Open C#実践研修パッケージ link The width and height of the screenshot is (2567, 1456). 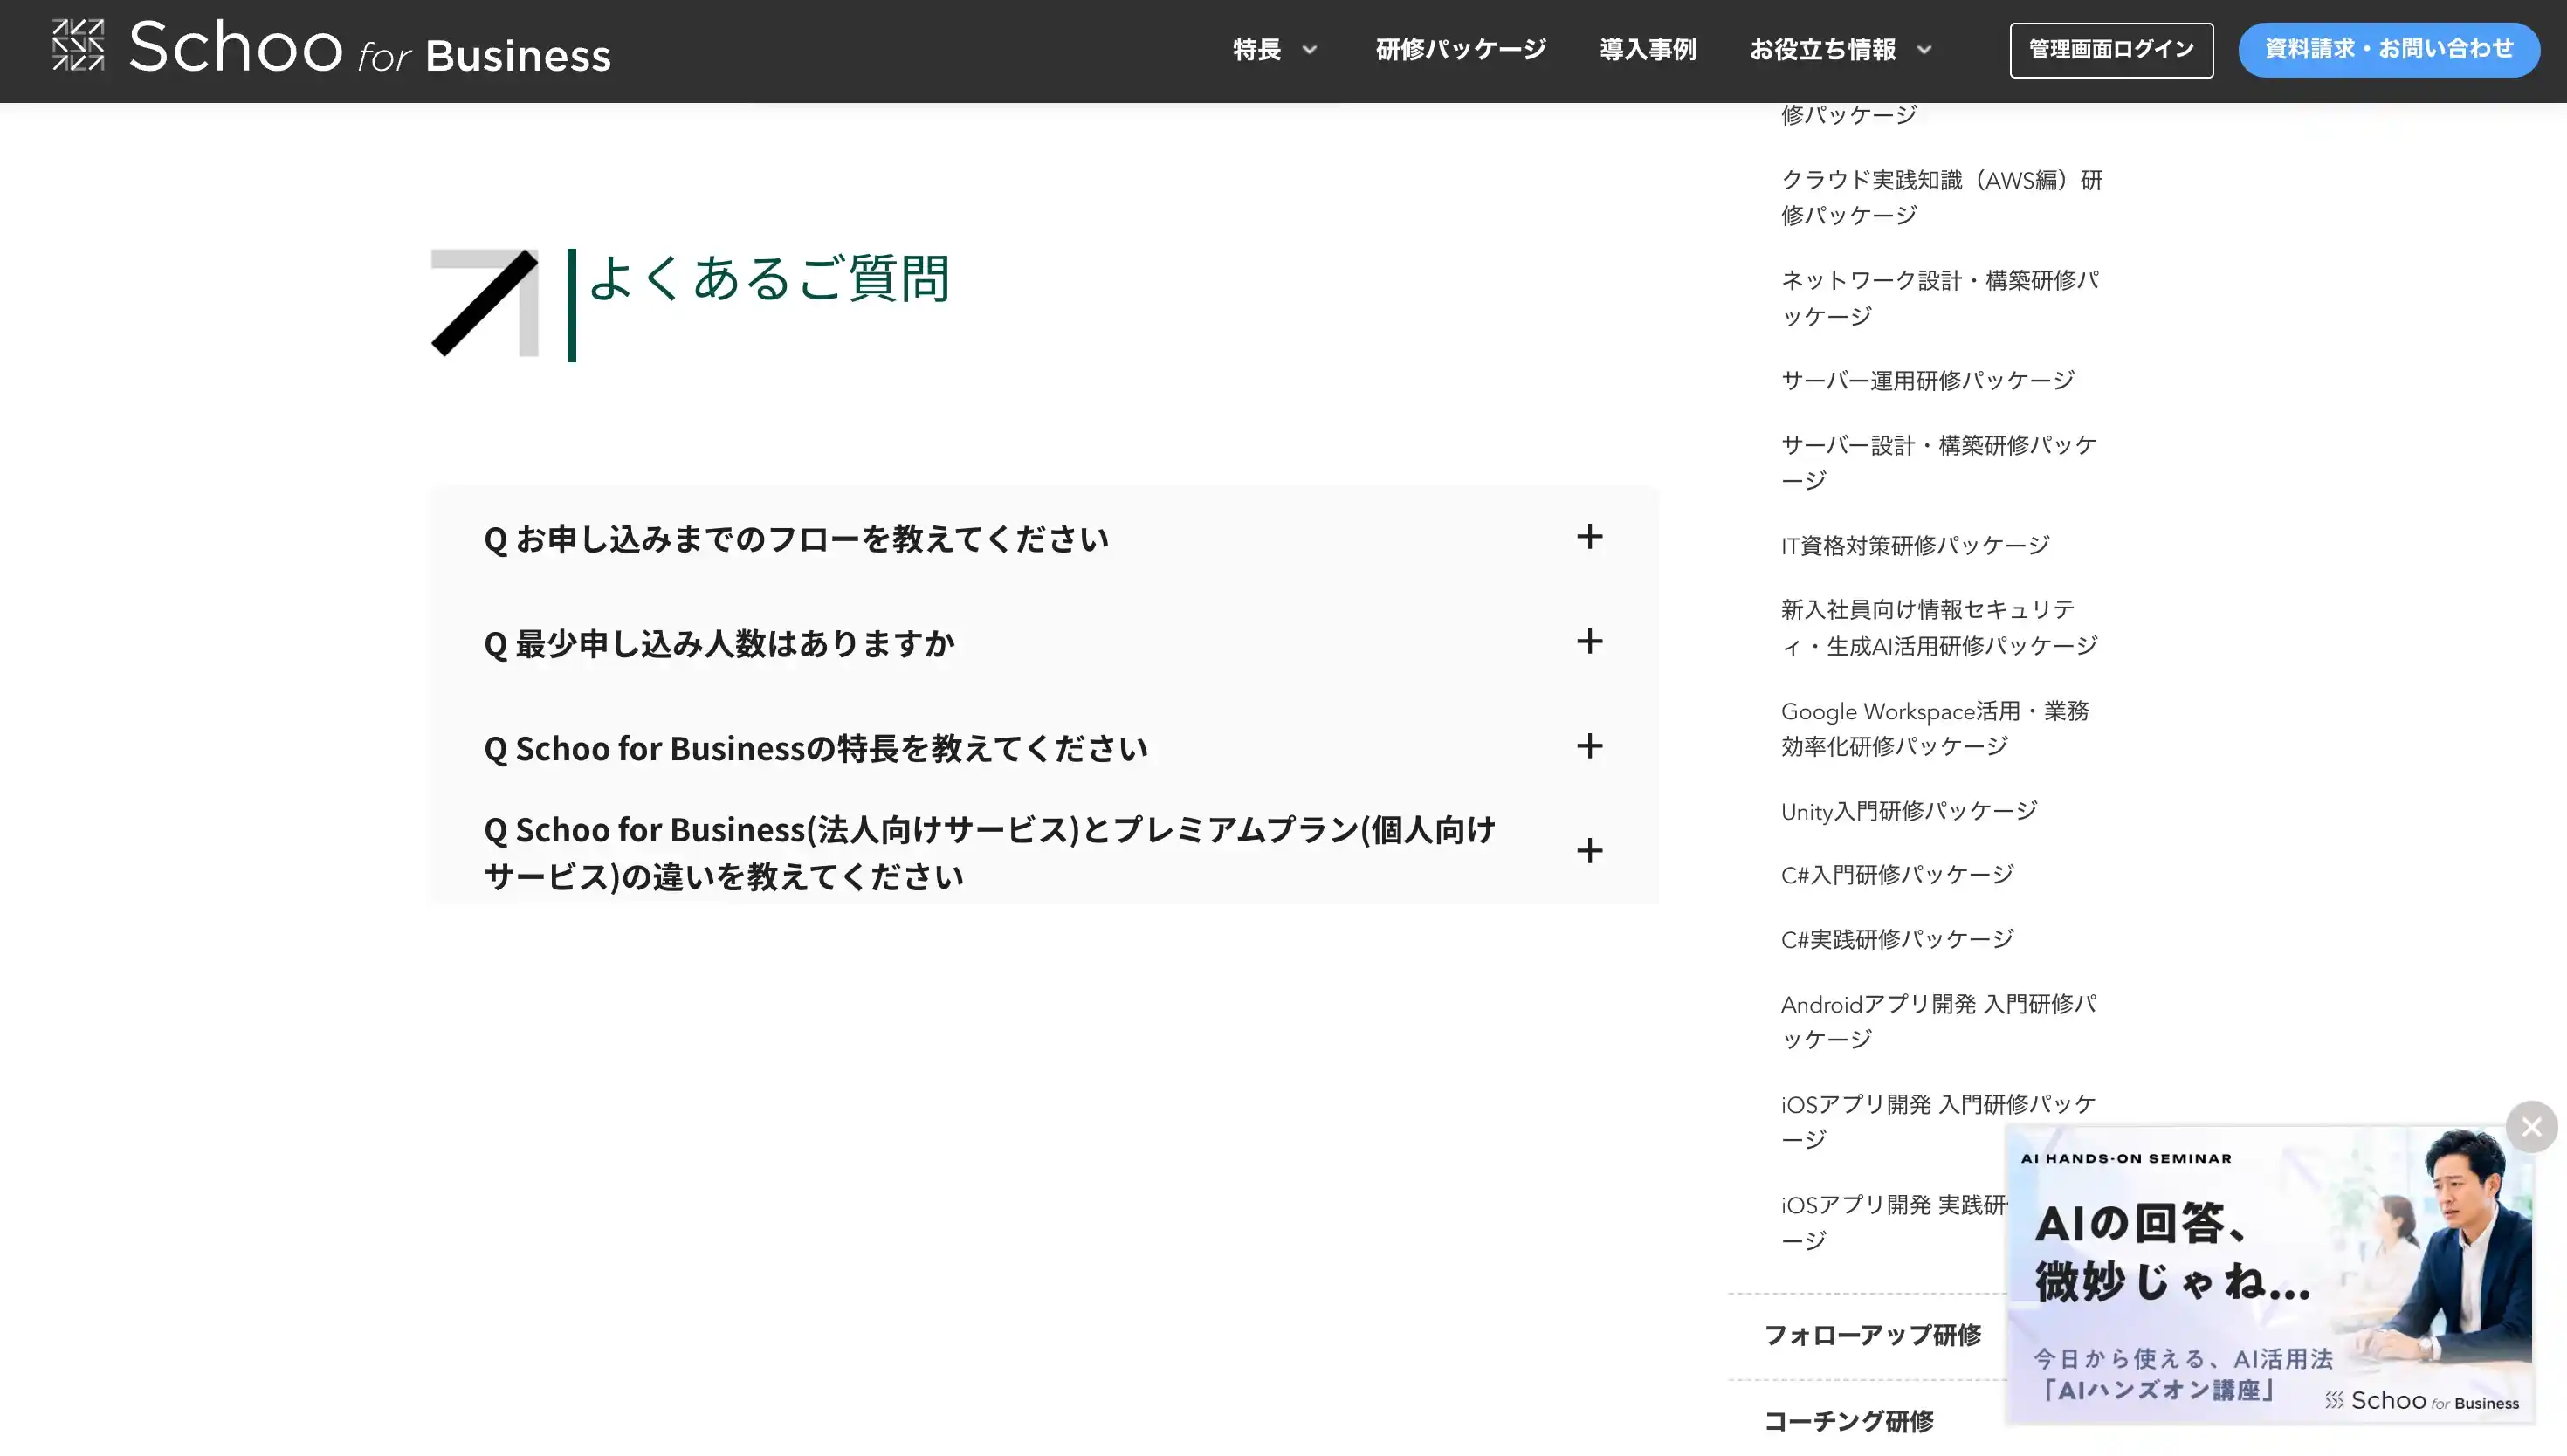coord(1897,939)
